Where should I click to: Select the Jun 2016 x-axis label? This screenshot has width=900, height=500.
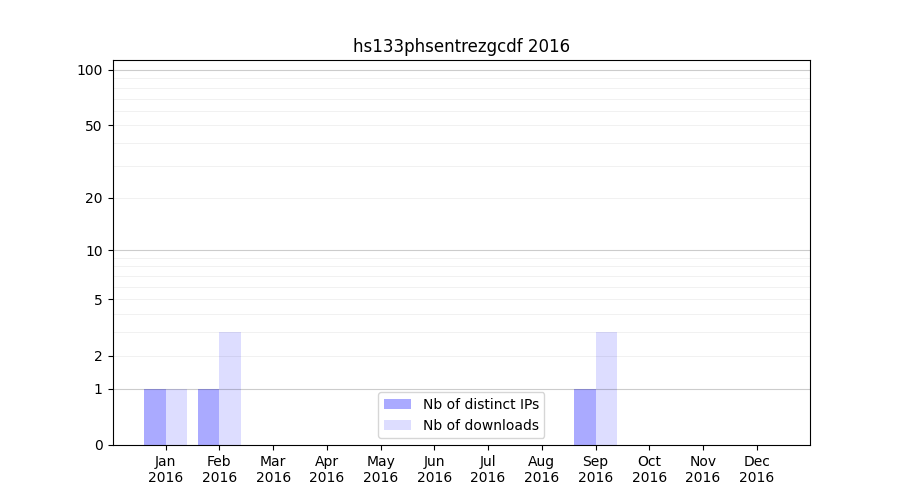434,469
